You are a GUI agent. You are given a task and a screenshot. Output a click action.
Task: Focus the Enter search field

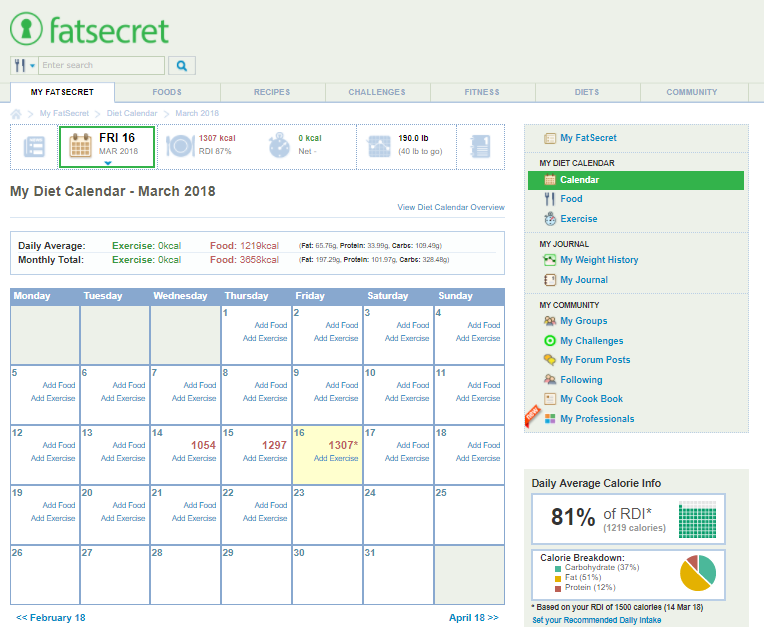[101, 65]
